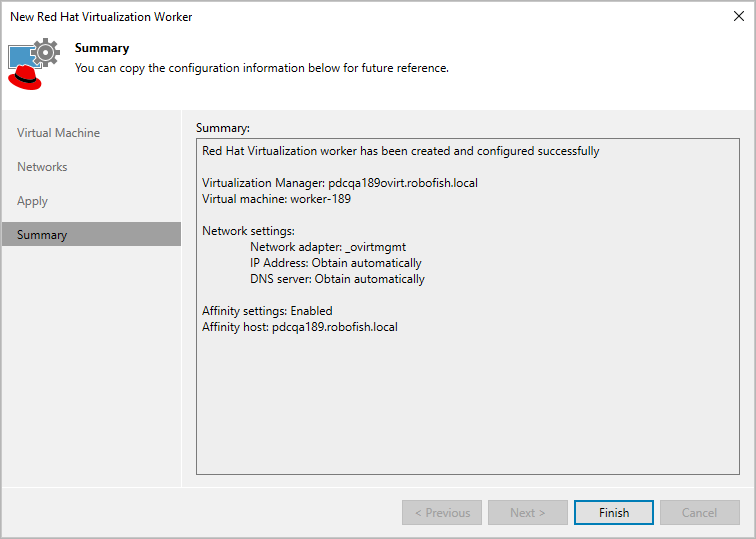Click the disabled Previous button

tap(442, 512)
